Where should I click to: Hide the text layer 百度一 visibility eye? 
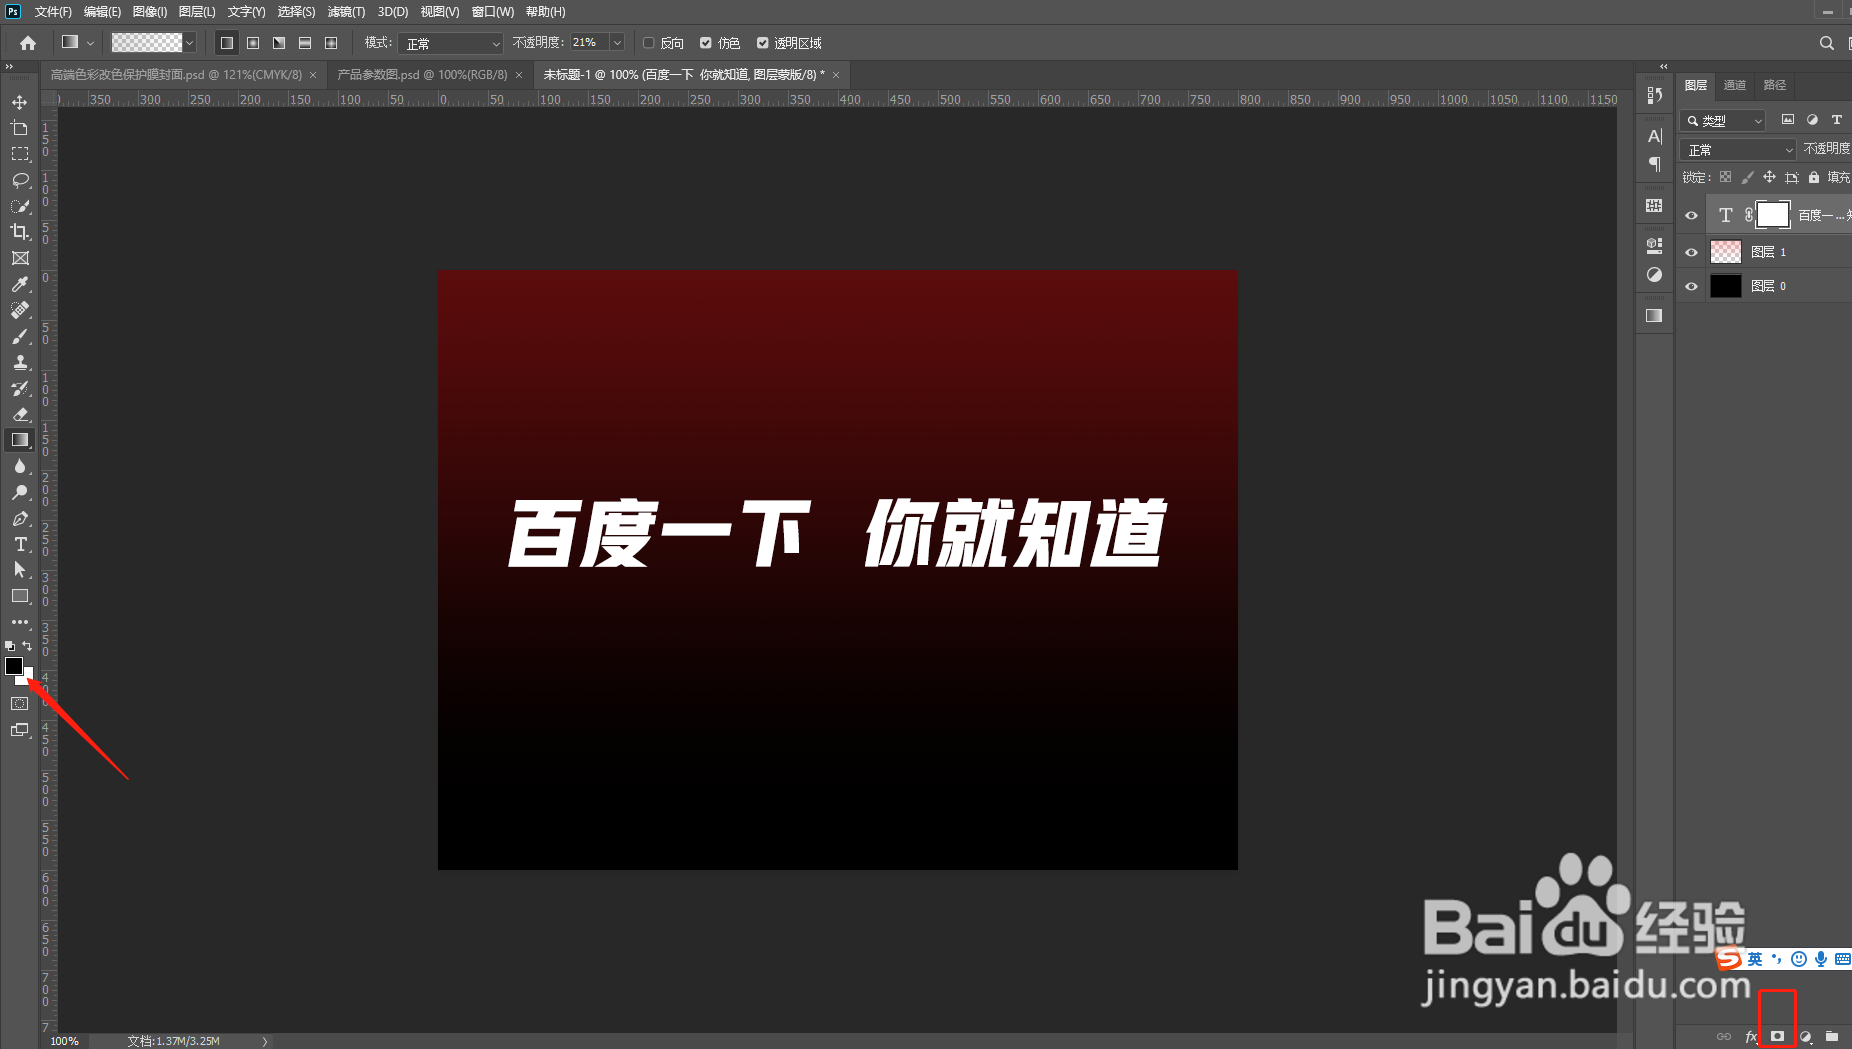(1691, 215)
